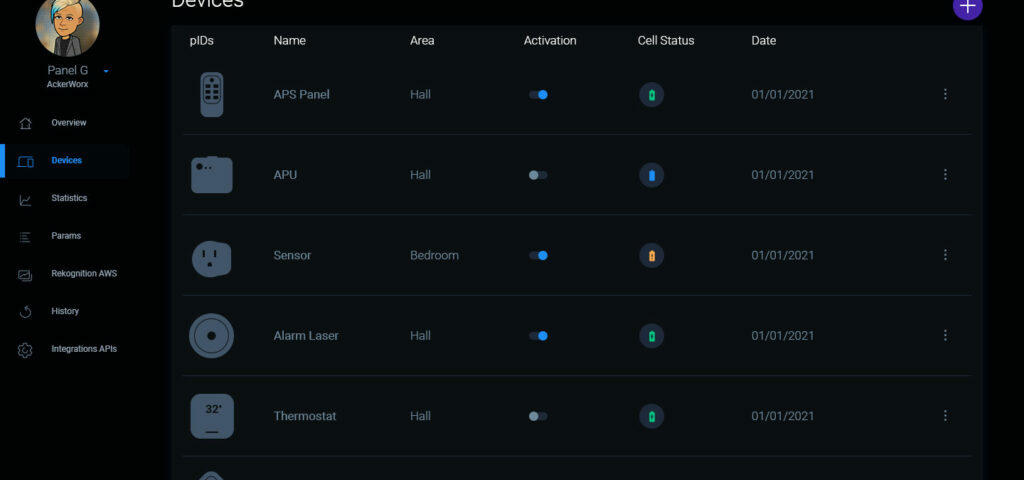Open the Statistics section
Viewport: 1024px width, 480px height.
pos(68,198)
